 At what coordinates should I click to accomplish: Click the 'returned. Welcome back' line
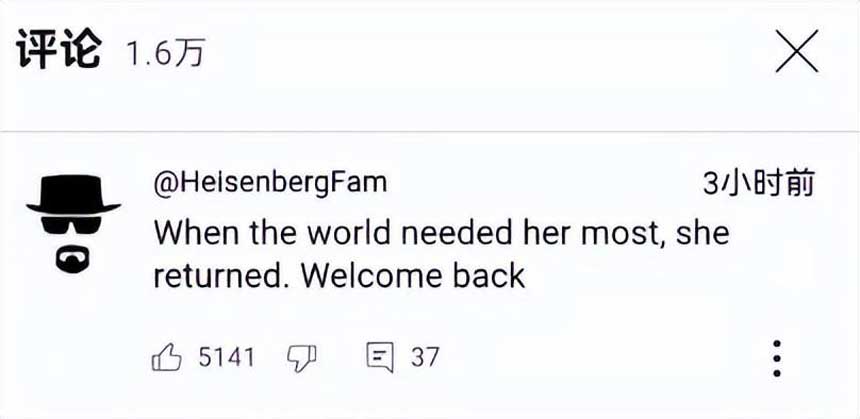pos(339,276)
